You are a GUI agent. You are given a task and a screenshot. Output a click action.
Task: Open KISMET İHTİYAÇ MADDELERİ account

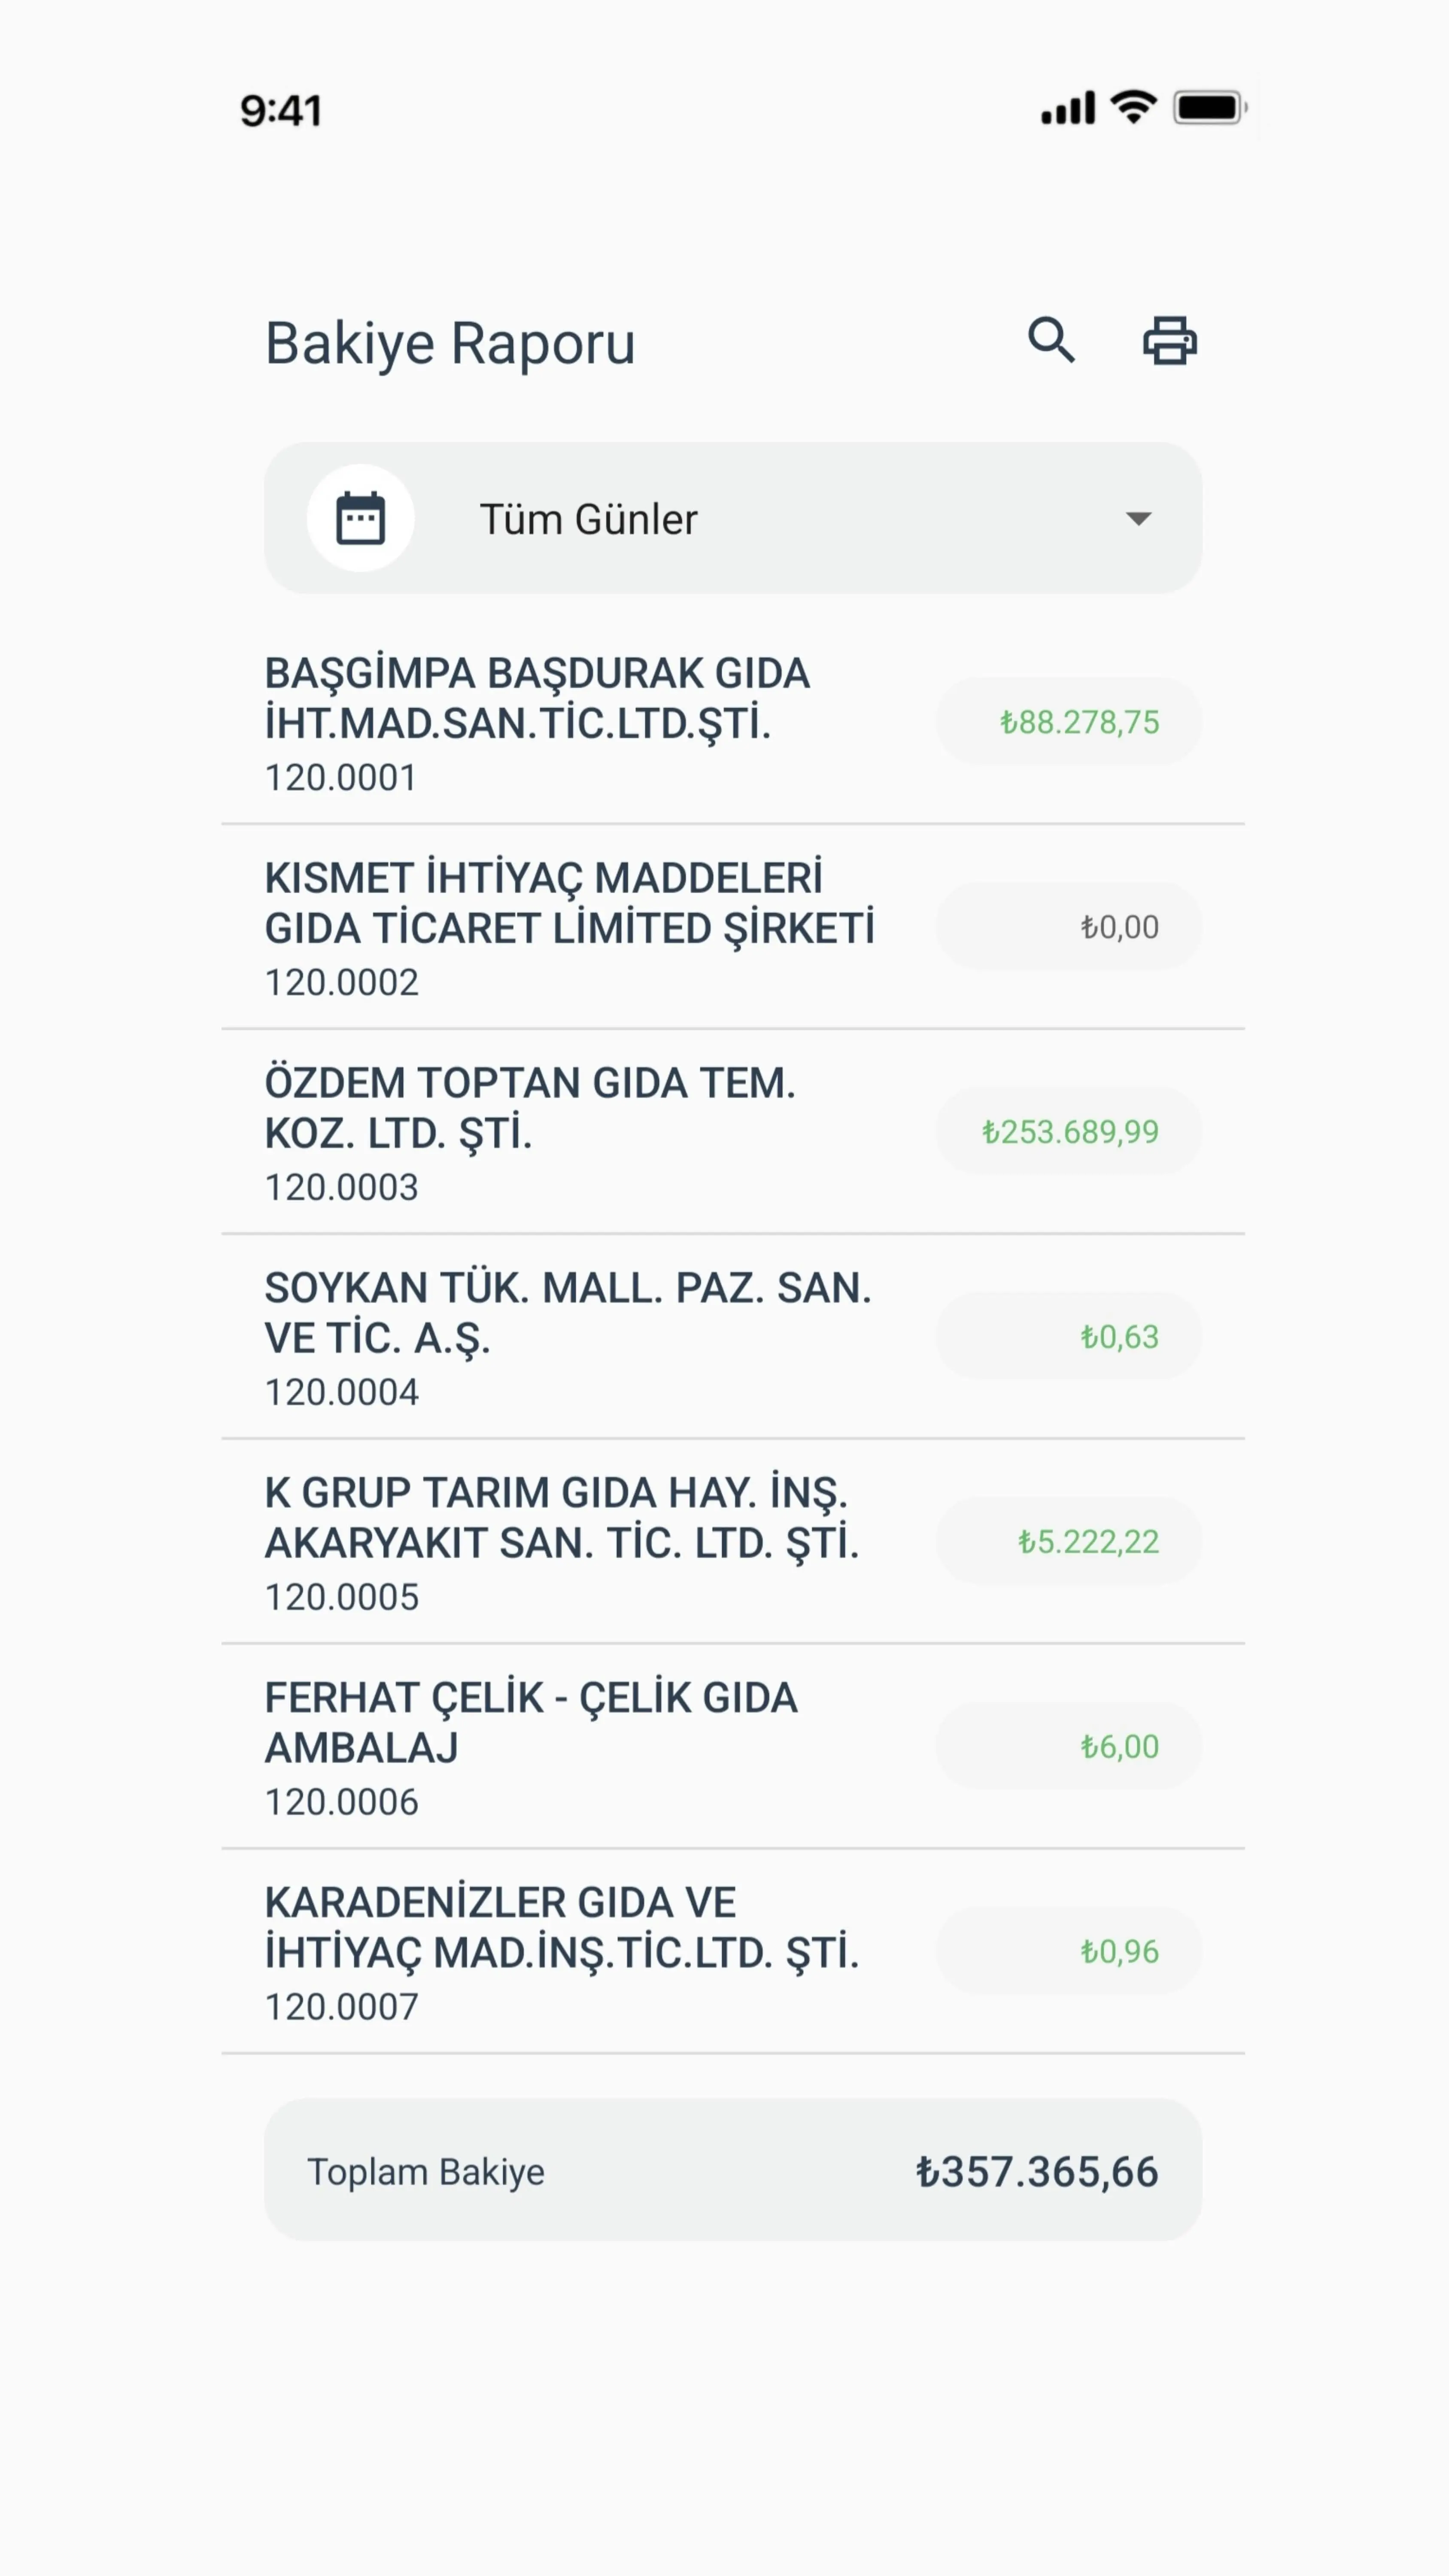[570, 927]
